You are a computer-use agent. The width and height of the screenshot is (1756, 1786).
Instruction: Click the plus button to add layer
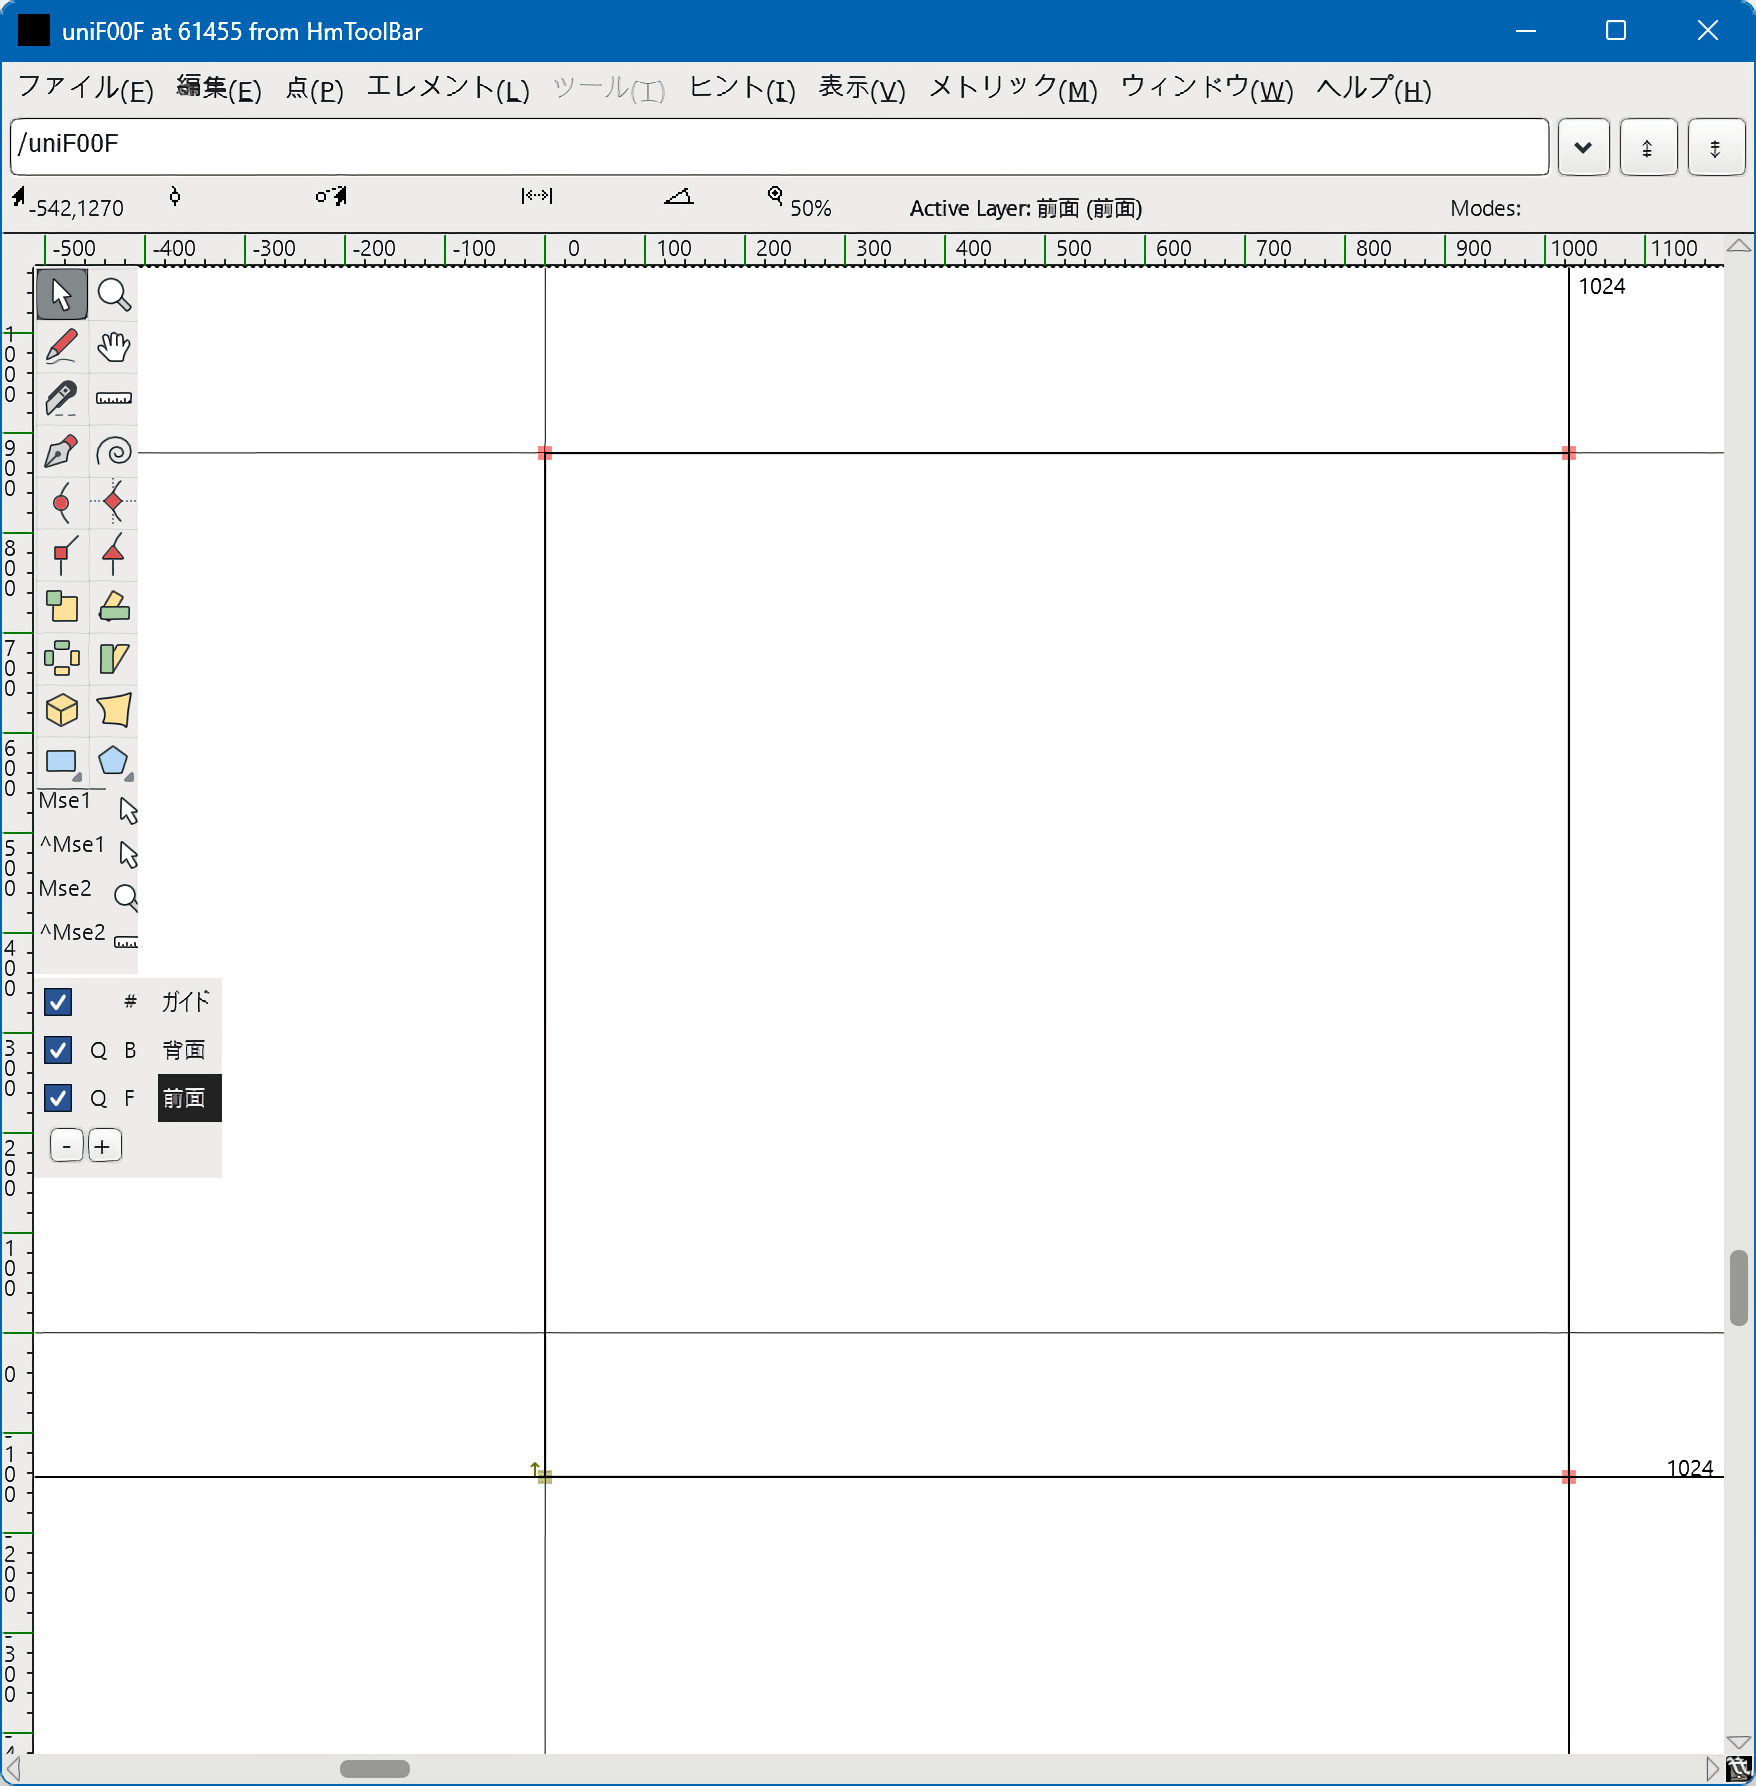(x=104, y=1146)
